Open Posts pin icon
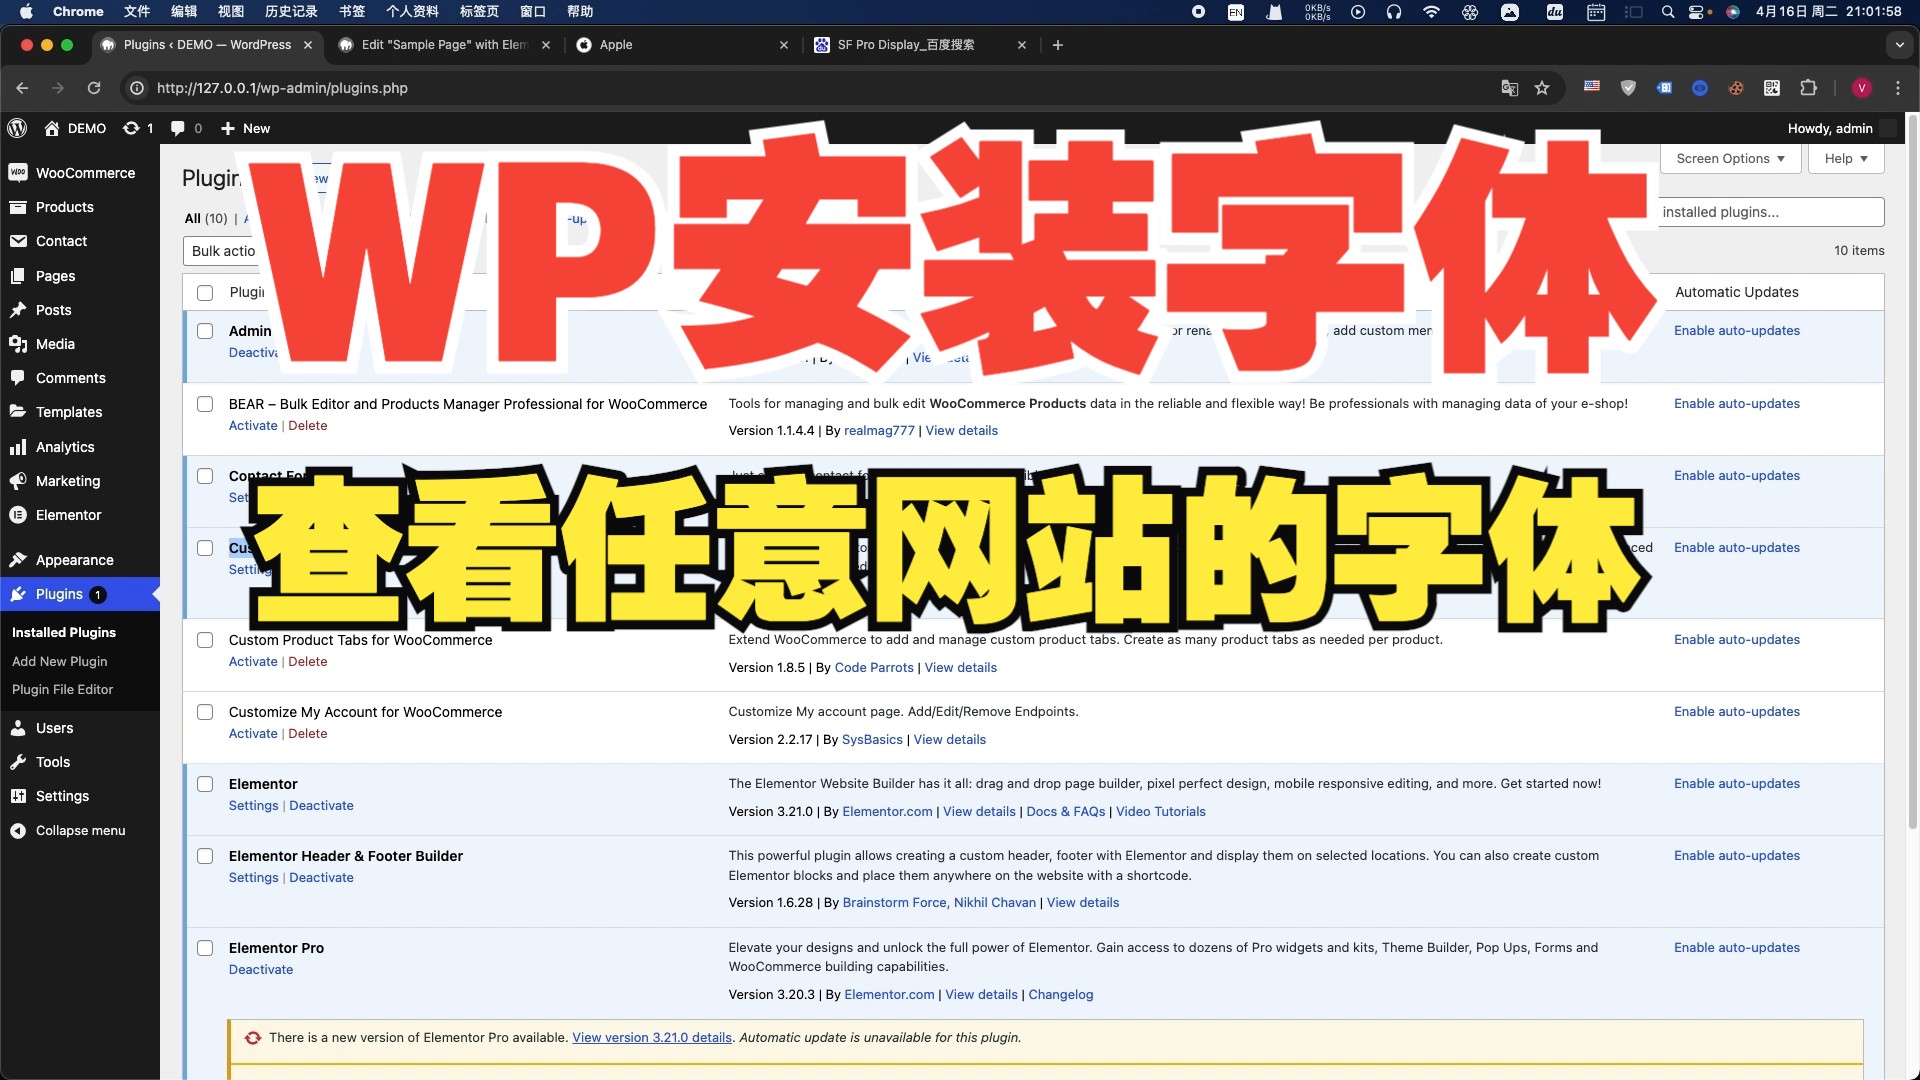The height and width of the screenshot is (1080, 1920). coord(18,310)
